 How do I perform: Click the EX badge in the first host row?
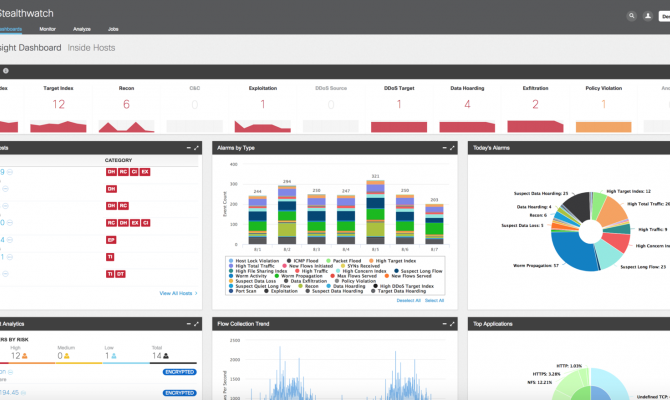(x=145, y=172)
